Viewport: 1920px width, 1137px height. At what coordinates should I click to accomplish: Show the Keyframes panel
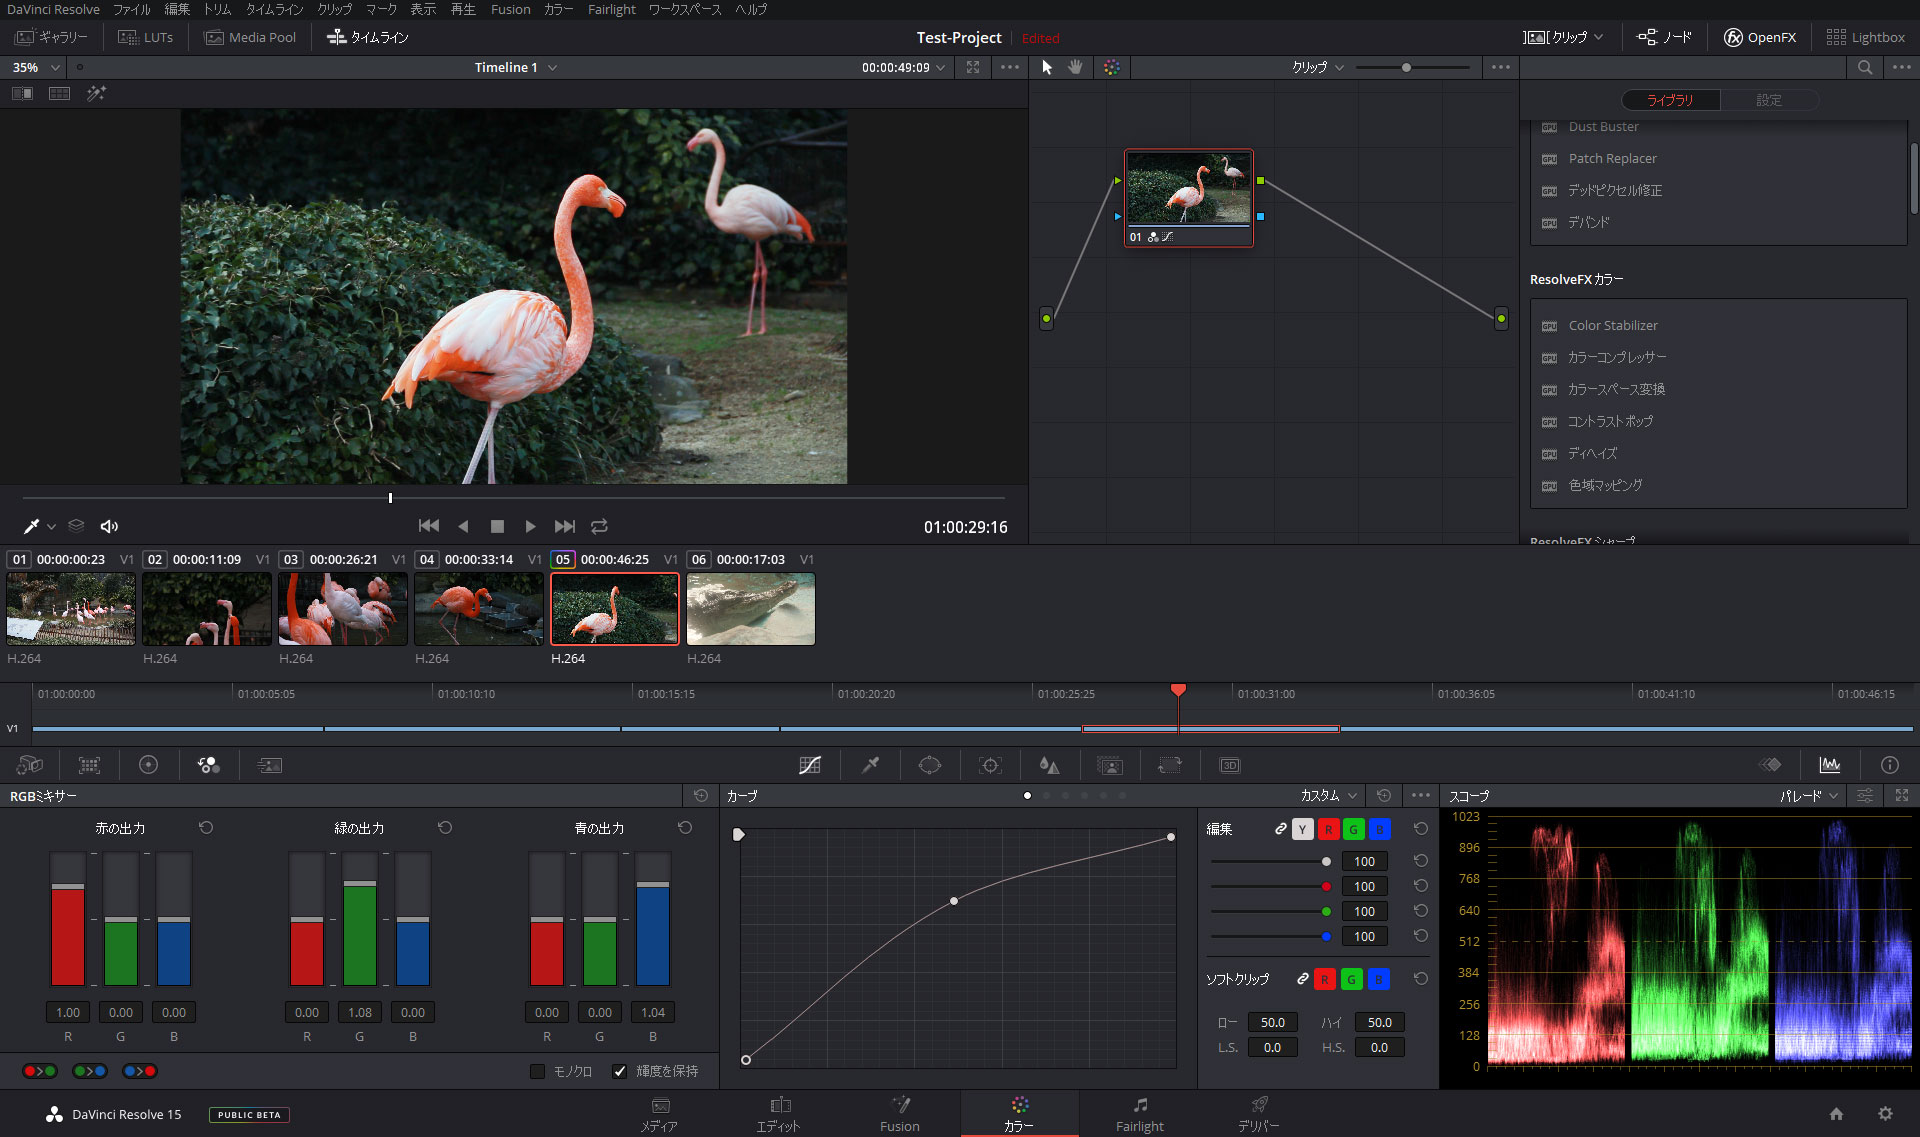[x=1770, y=765]
